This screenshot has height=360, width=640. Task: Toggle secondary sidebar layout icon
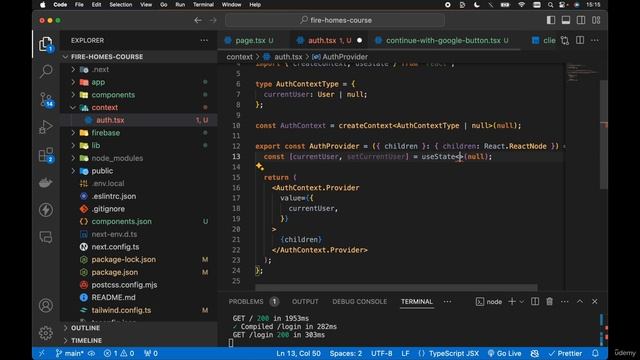[581, 20]
